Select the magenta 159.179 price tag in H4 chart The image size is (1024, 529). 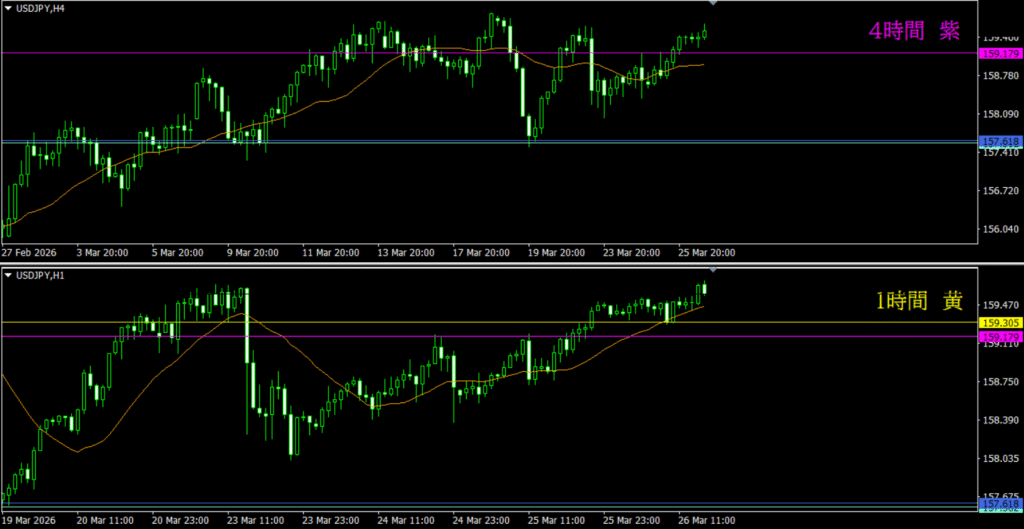[999, 53]
